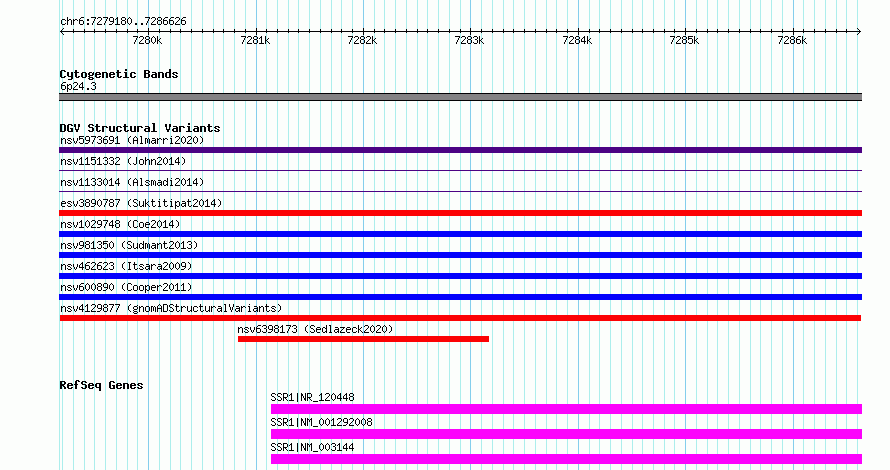Select the dark purple nsv5973691 variant bar
This screenshot has width=890, height=470.
[x=460, y=150]
